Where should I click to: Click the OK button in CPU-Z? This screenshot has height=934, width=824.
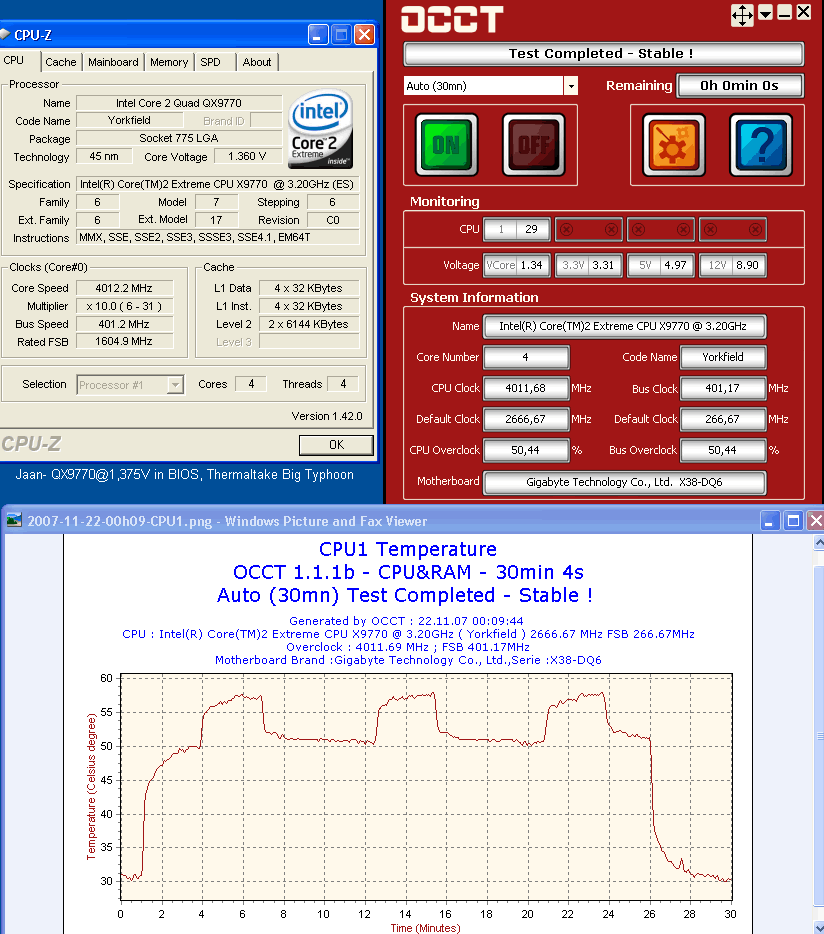[336, 445]
